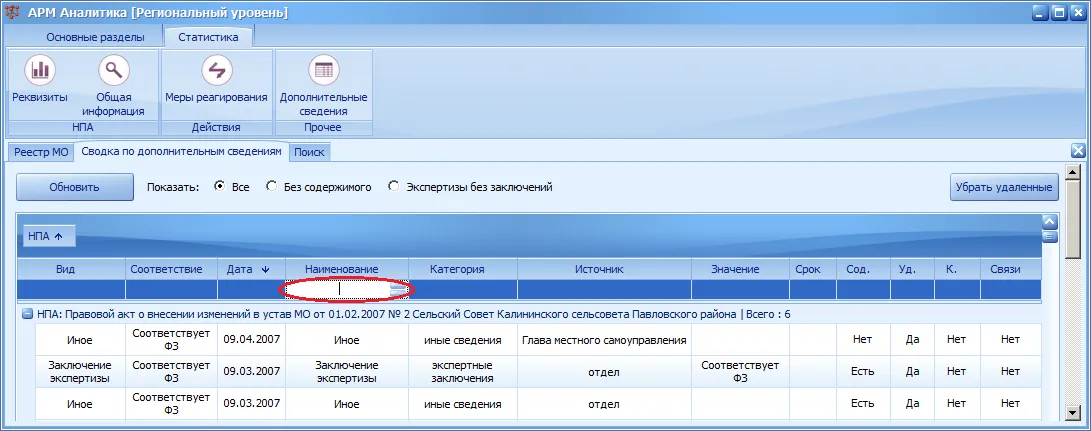Open Общая информация magnifier icon
The image size is (1091, 431).
click(113, 70)
